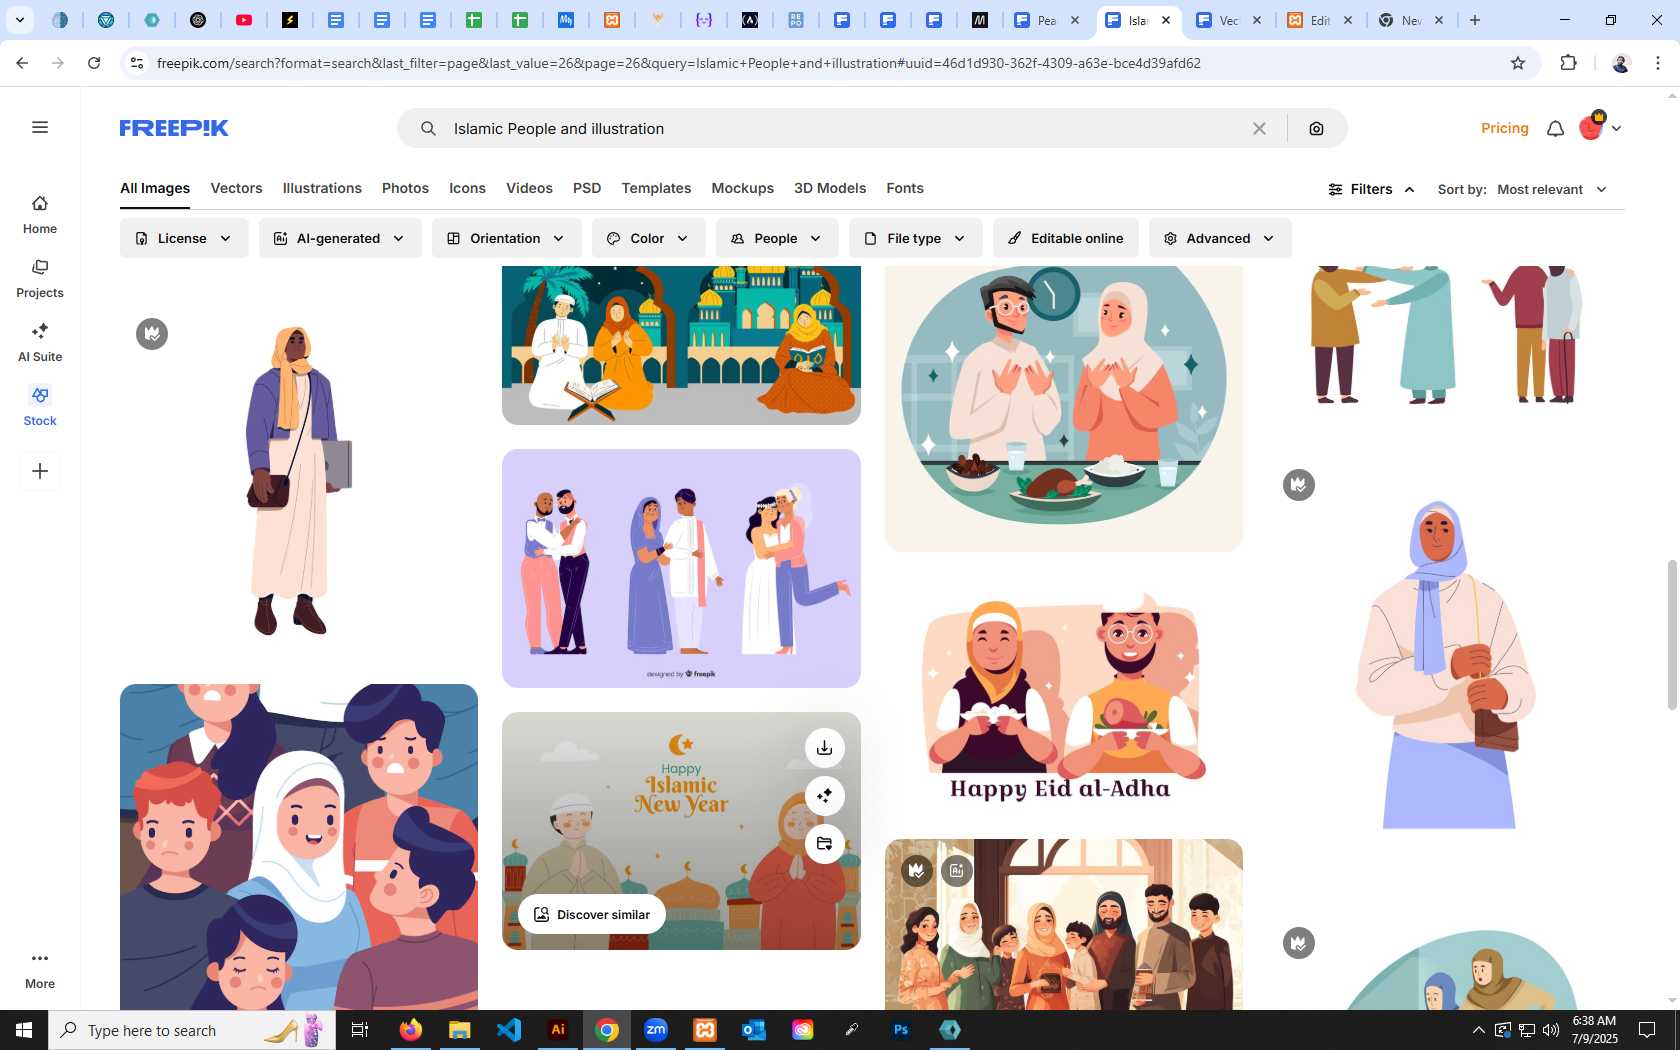Open Sort by Most relevant dropdown
The width and height of the screenshot is (1680, 1050).
(x=1552, y=189)
